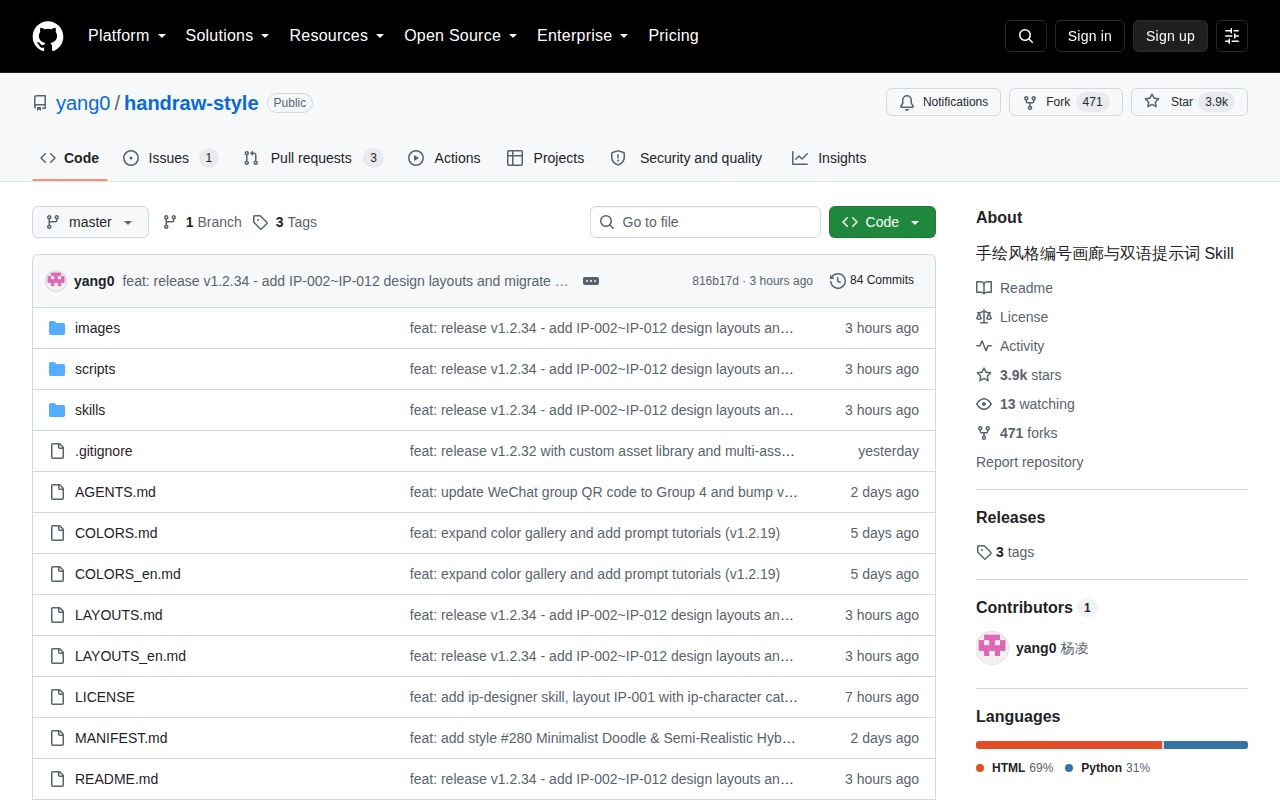Click the Go to file search field

click(x=705, y=222)
